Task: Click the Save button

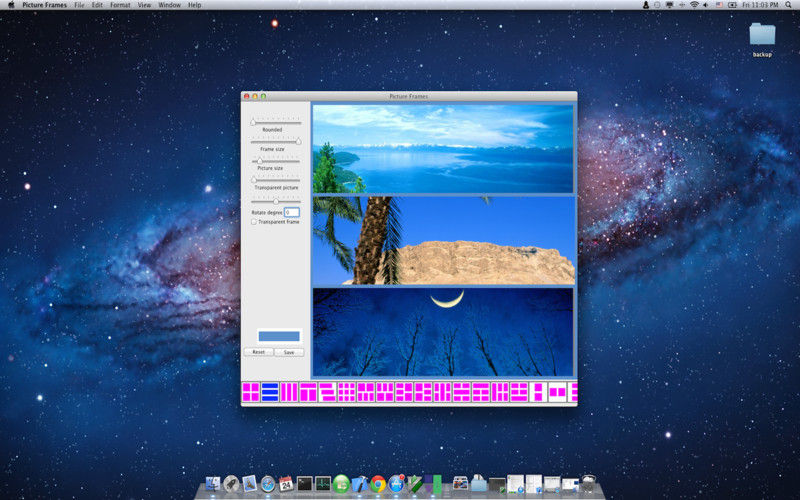Action: tap(288, 352)
